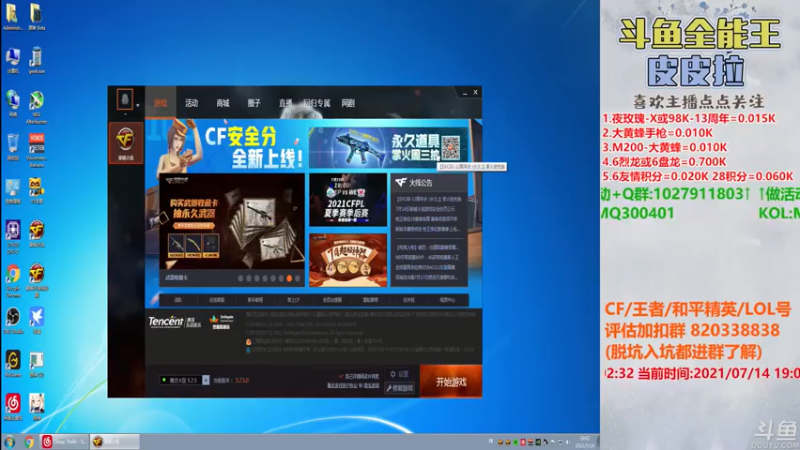Select the 游戏 tab in launcher
The image size is (800, 450).
pyautogui.click(x=160, y=103)
